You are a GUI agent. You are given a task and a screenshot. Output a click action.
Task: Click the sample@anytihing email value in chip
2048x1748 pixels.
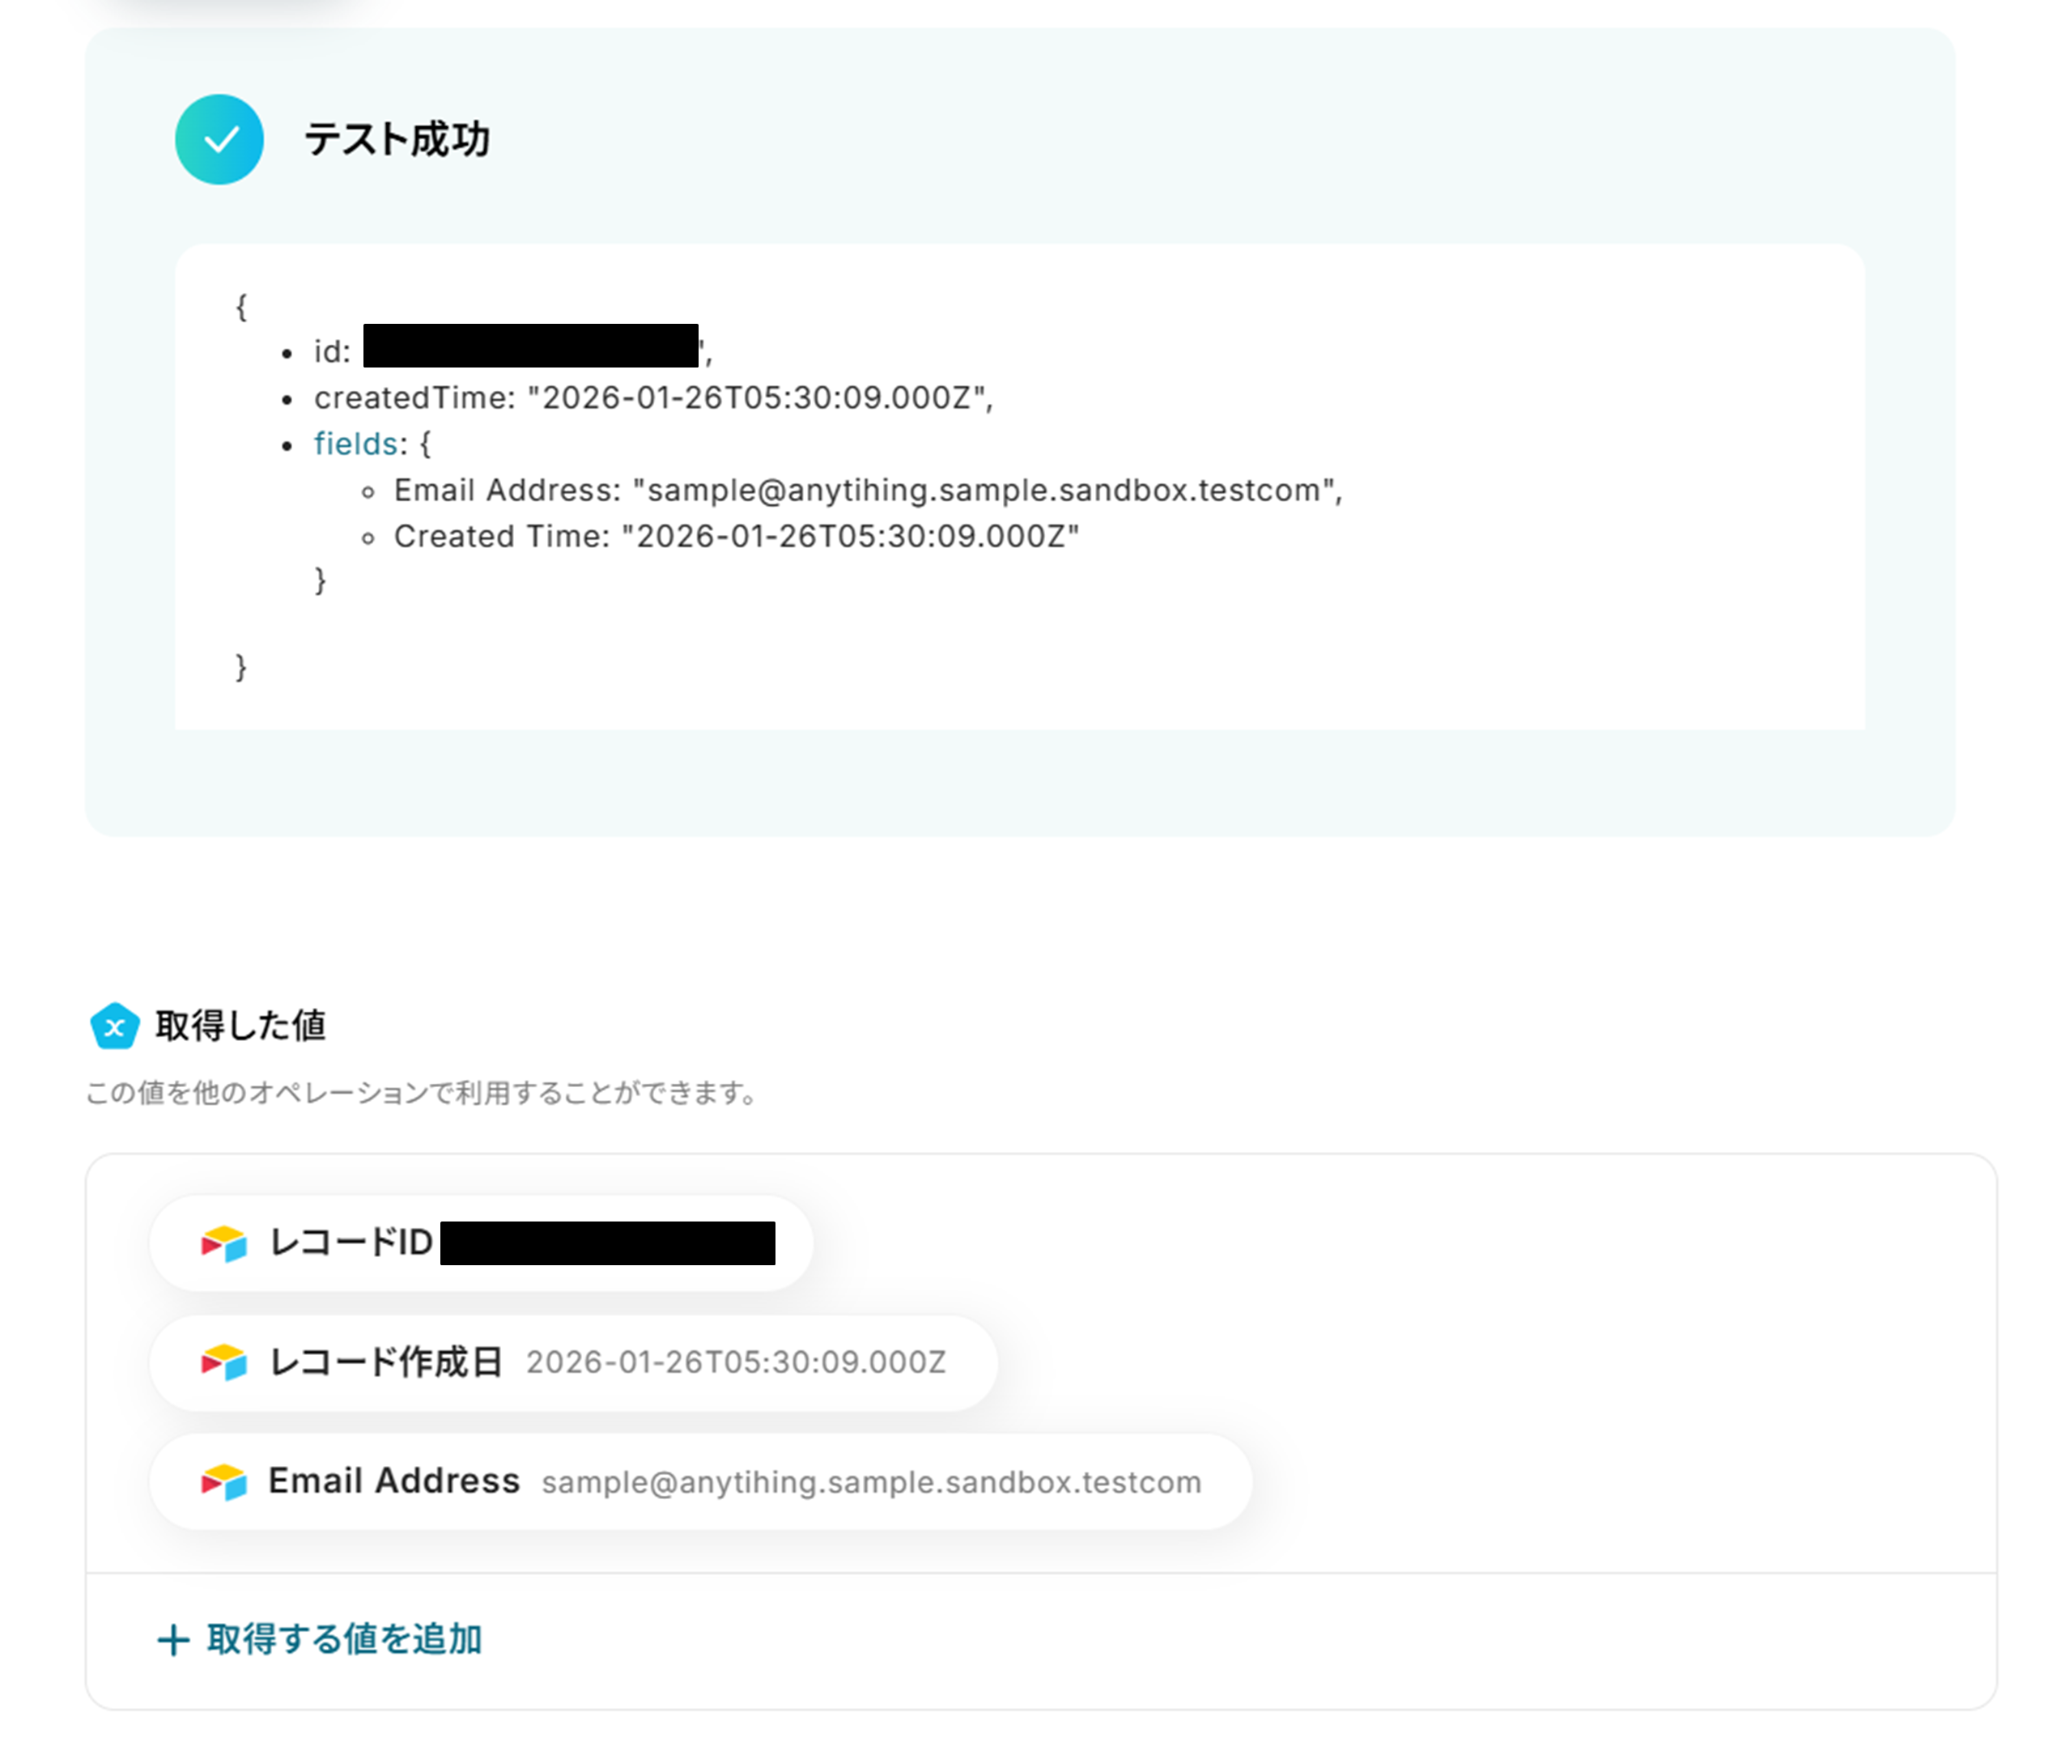[871, 1482]
